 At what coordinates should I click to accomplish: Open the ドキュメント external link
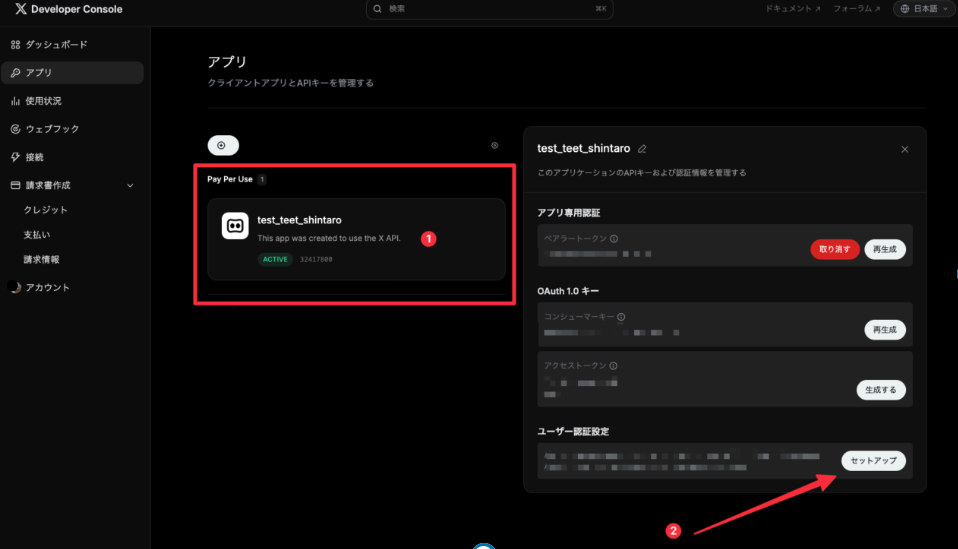pos(792,9)
